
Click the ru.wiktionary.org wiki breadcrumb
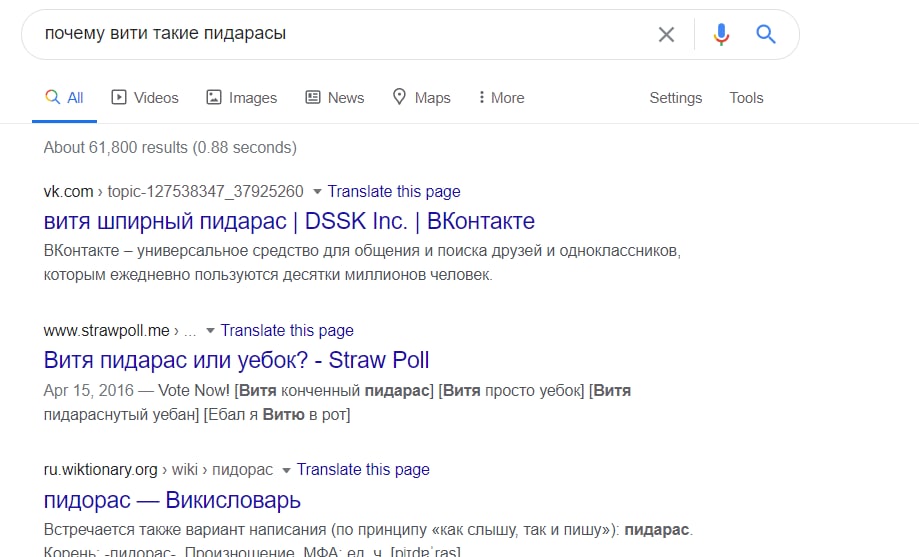(158, 470)
